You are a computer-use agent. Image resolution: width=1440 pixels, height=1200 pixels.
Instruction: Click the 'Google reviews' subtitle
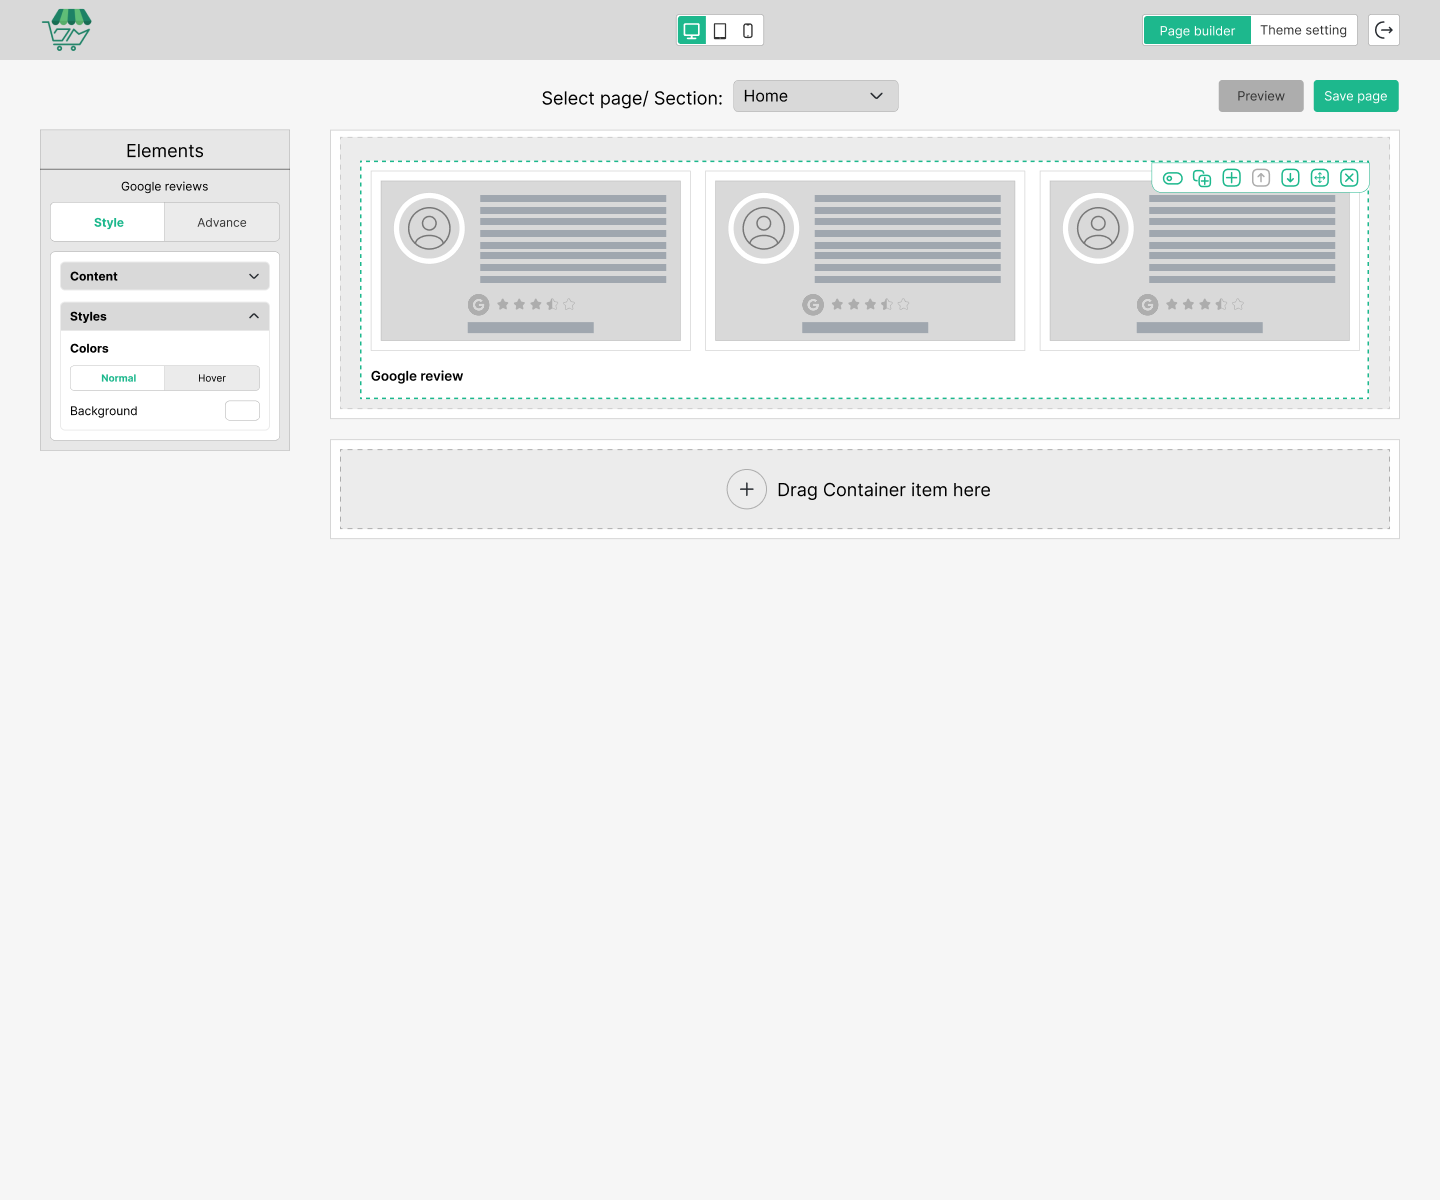point(165,186)
